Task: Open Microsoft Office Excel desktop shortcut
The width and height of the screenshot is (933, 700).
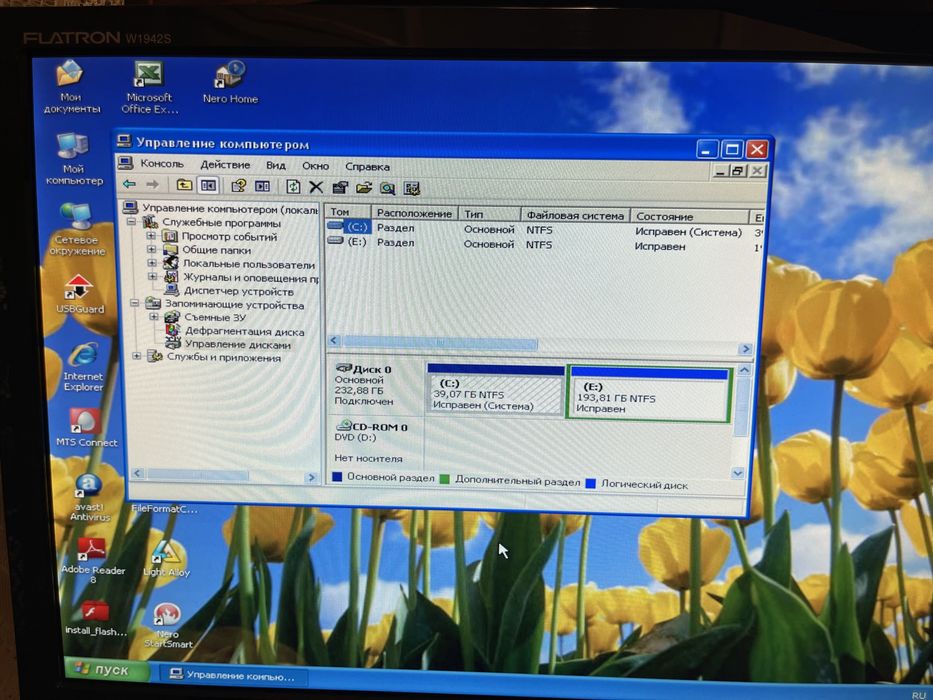Action: click(149, 88)
